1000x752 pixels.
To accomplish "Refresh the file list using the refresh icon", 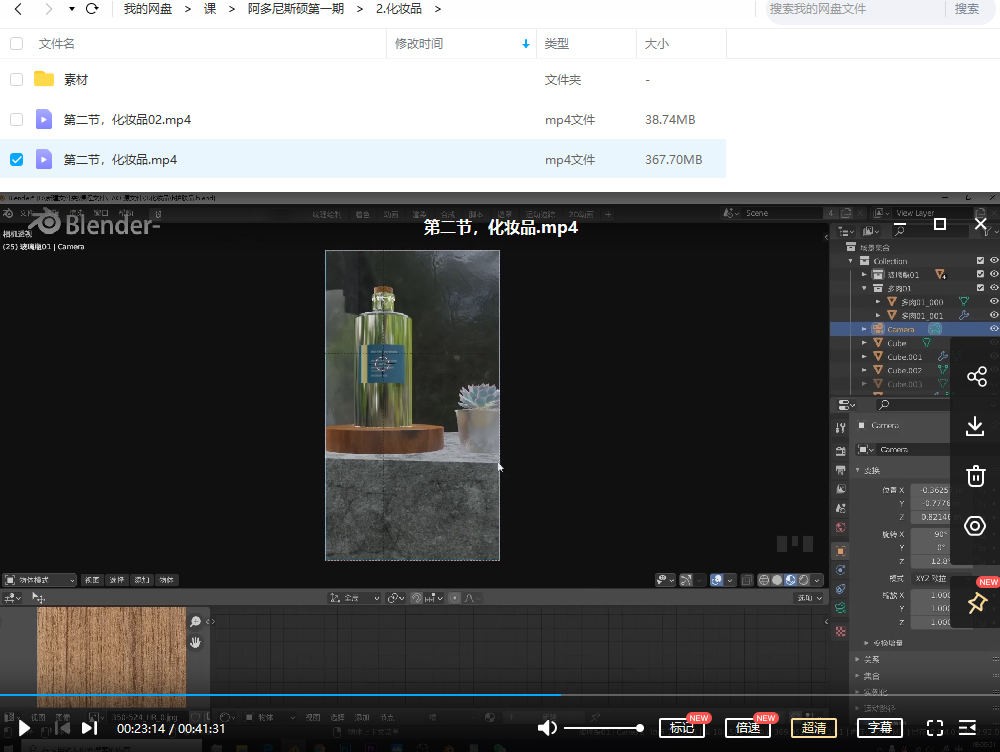I will 90,9.
